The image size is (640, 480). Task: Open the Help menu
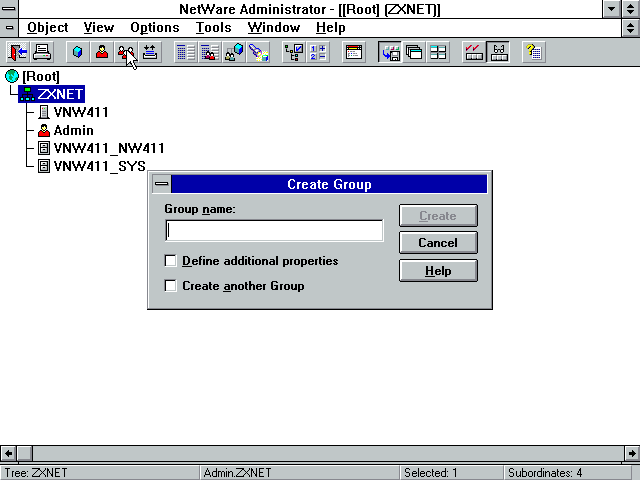pos(331,28)
